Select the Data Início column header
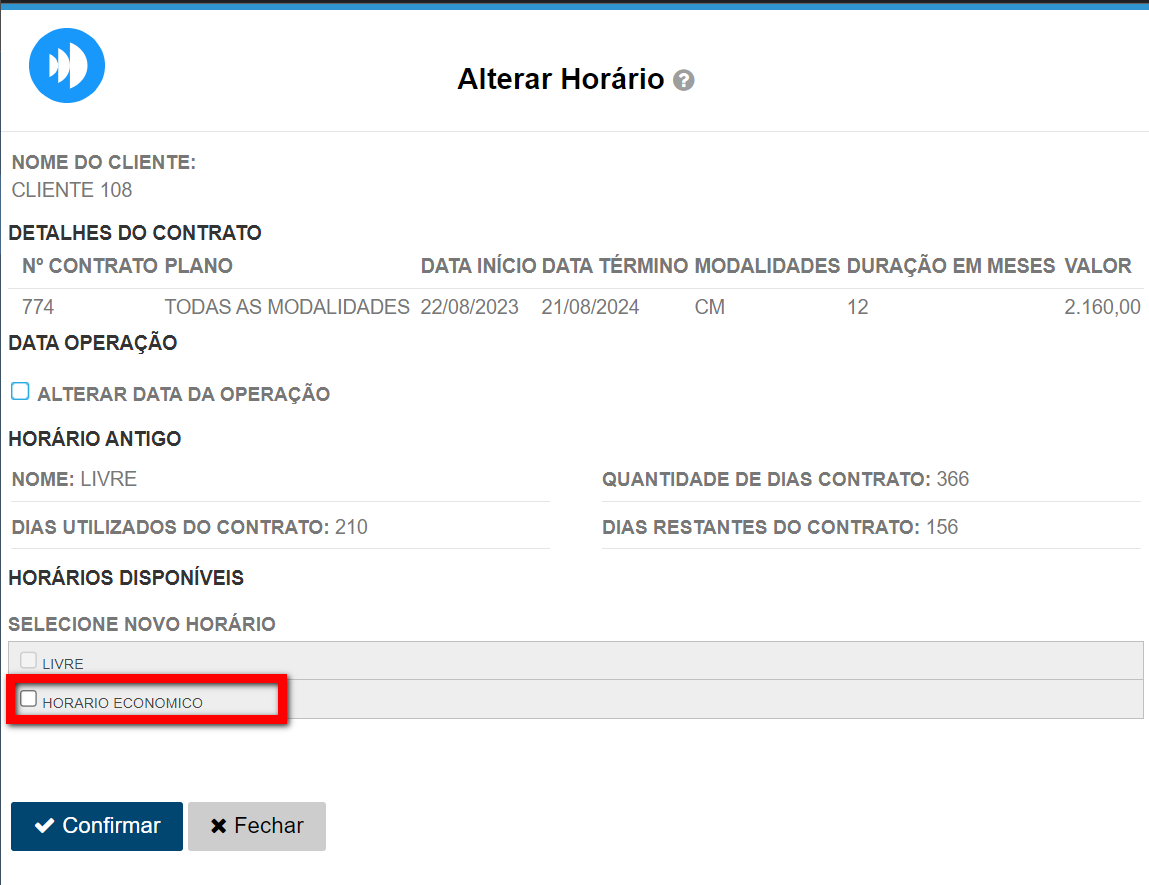Viewport: 1149px width, 885px height. (478, 266)
